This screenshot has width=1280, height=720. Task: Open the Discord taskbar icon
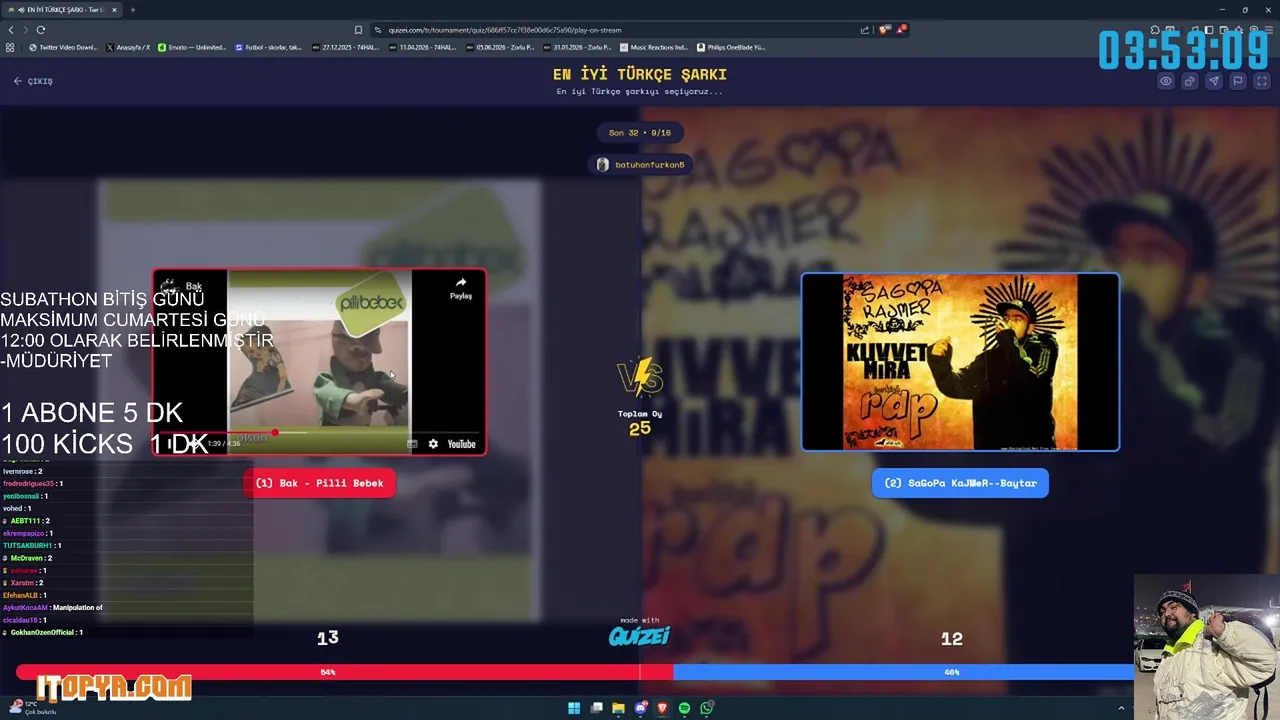click(641, 708)
